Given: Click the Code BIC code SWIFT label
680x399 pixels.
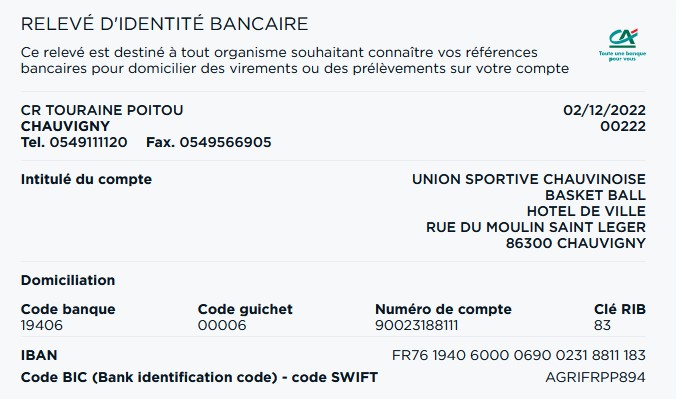Looking at the screenshot, I should 199,377.
